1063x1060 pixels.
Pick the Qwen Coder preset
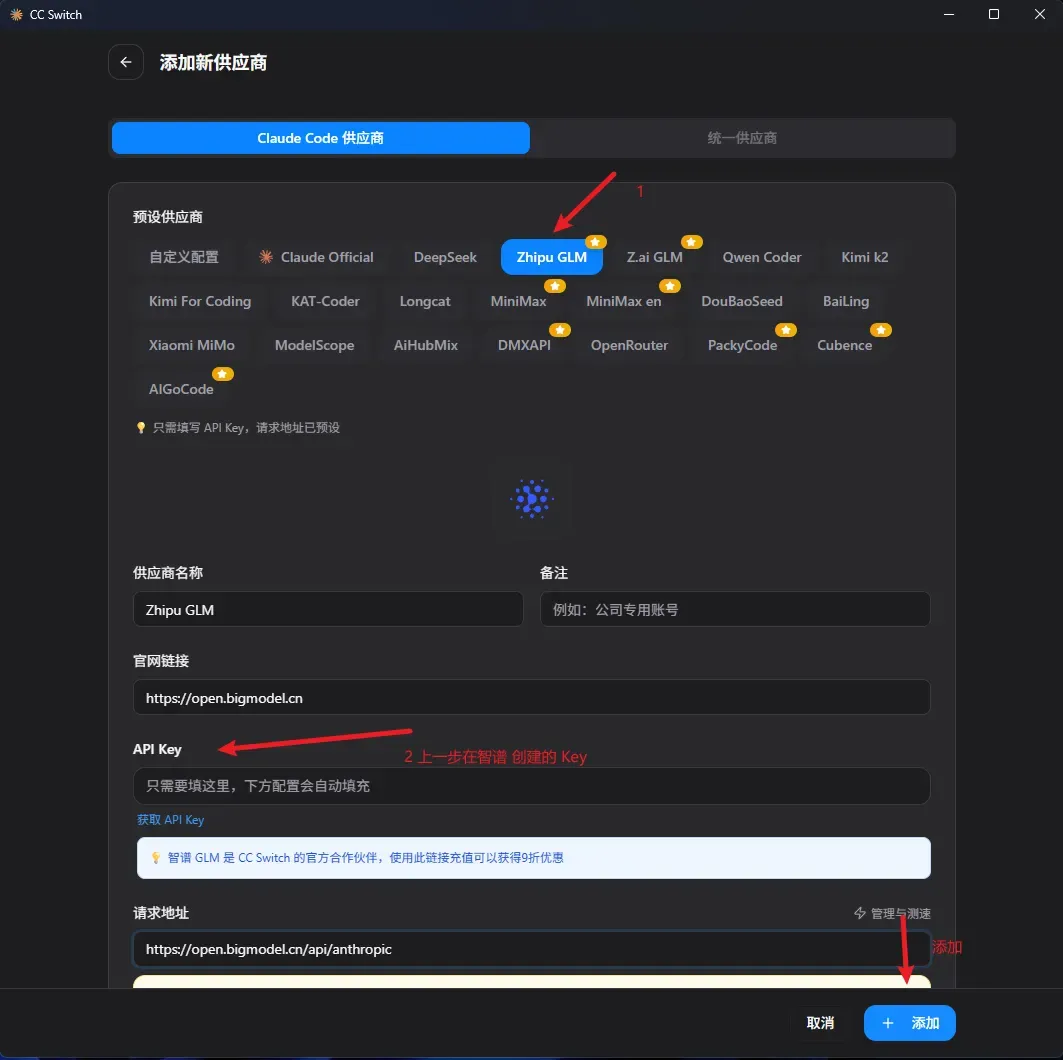pyautogui.click(x=761, y=258)
